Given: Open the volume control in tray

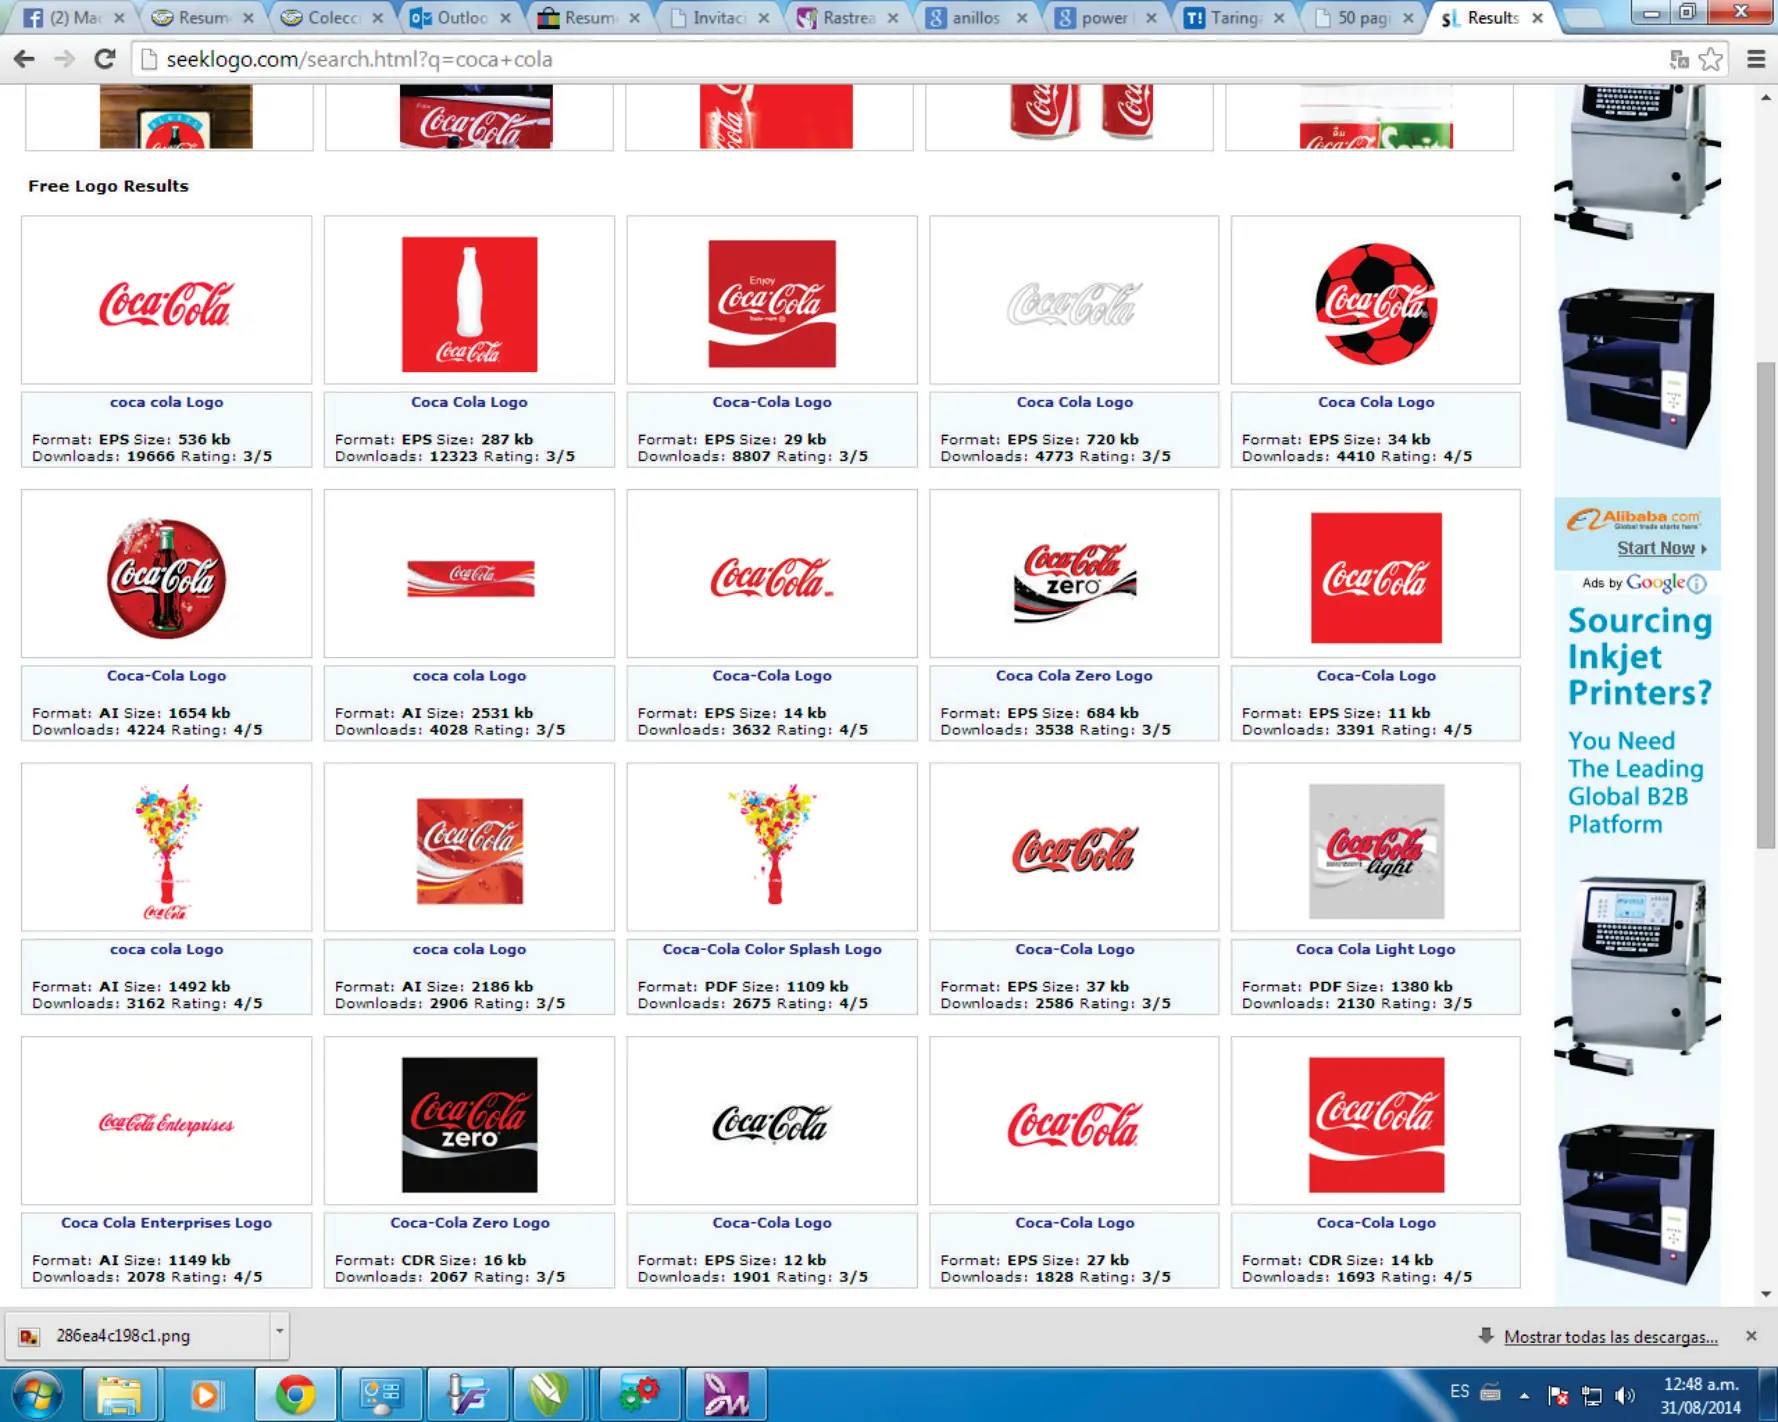Looking at the screenshot, I should coord(1625,1395).
